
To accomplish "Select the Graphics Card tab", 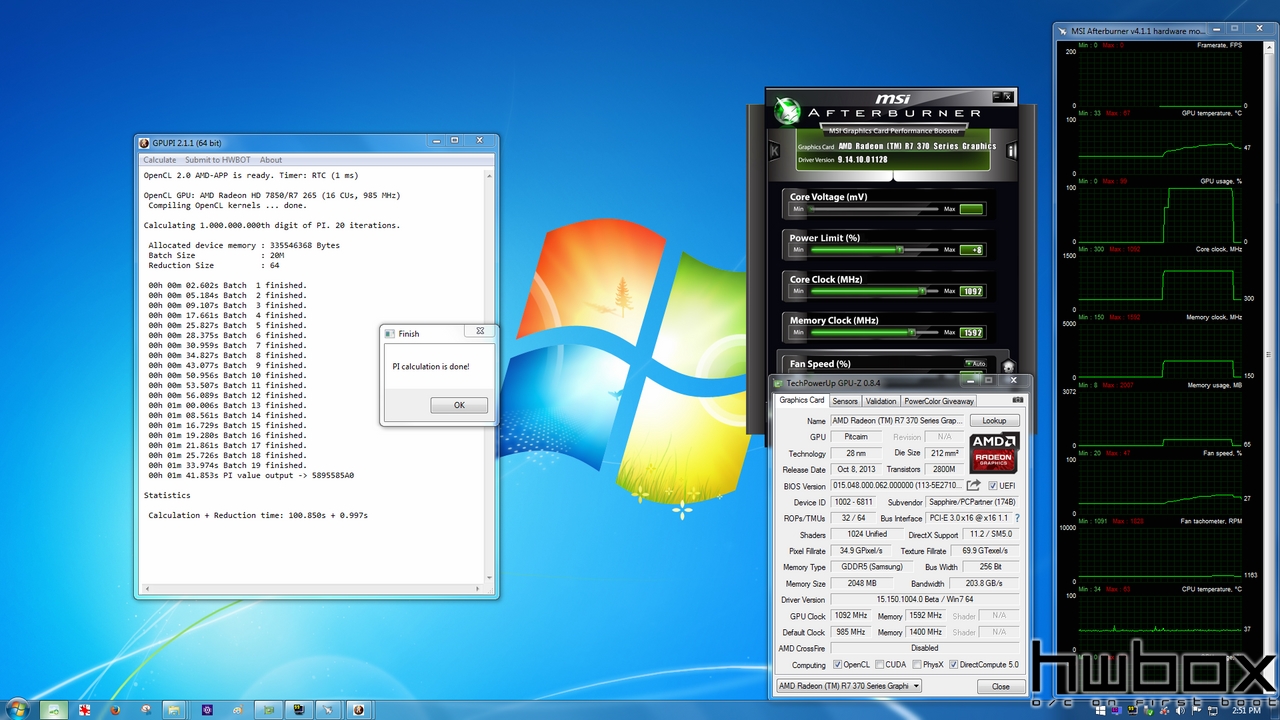I will 802,400.
